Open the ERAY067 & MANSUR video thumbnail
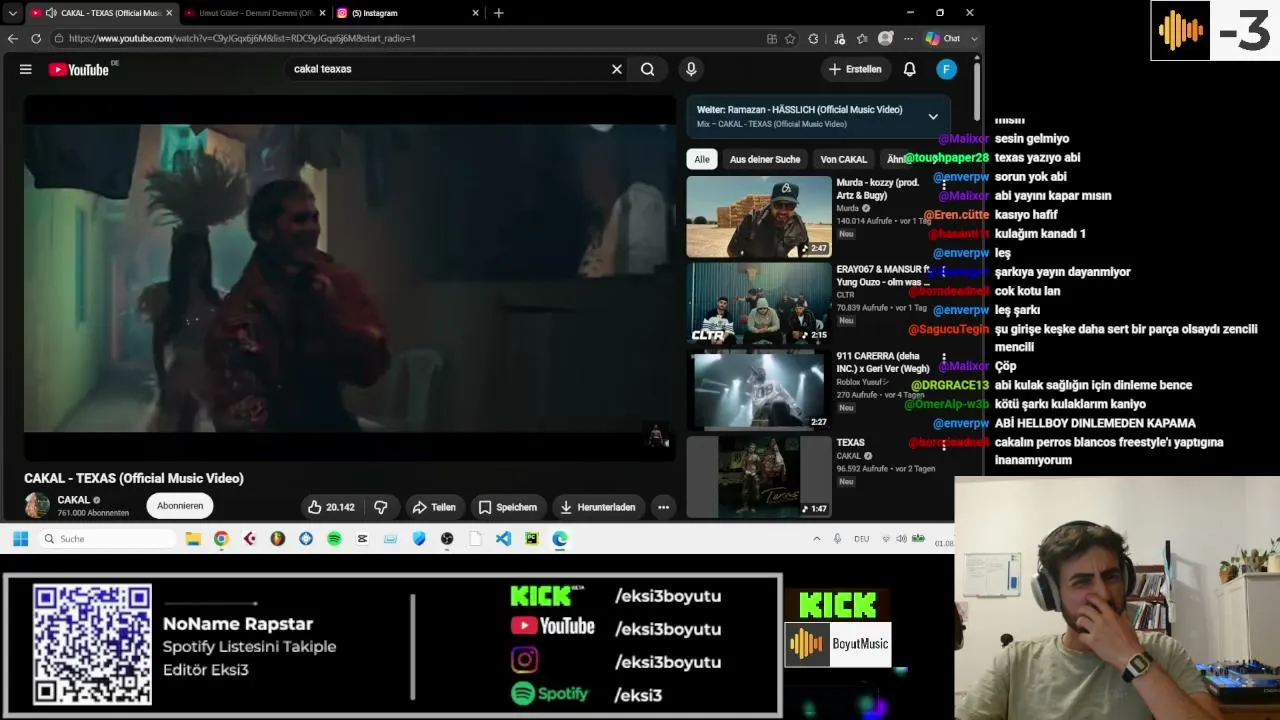Image resolution: width=1280 pixels, height=720 pixels. [759, 303]
